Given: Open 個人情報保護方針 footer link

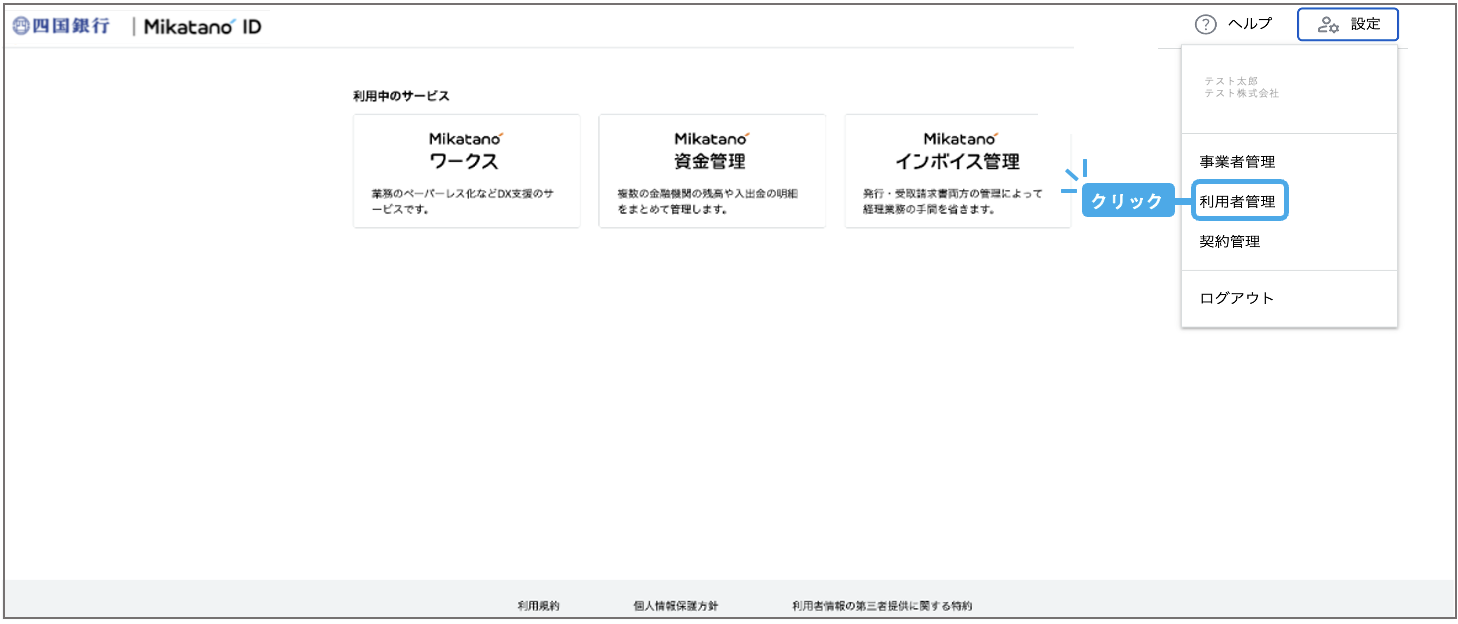Looking at the screenshot, I should [675, 606].
